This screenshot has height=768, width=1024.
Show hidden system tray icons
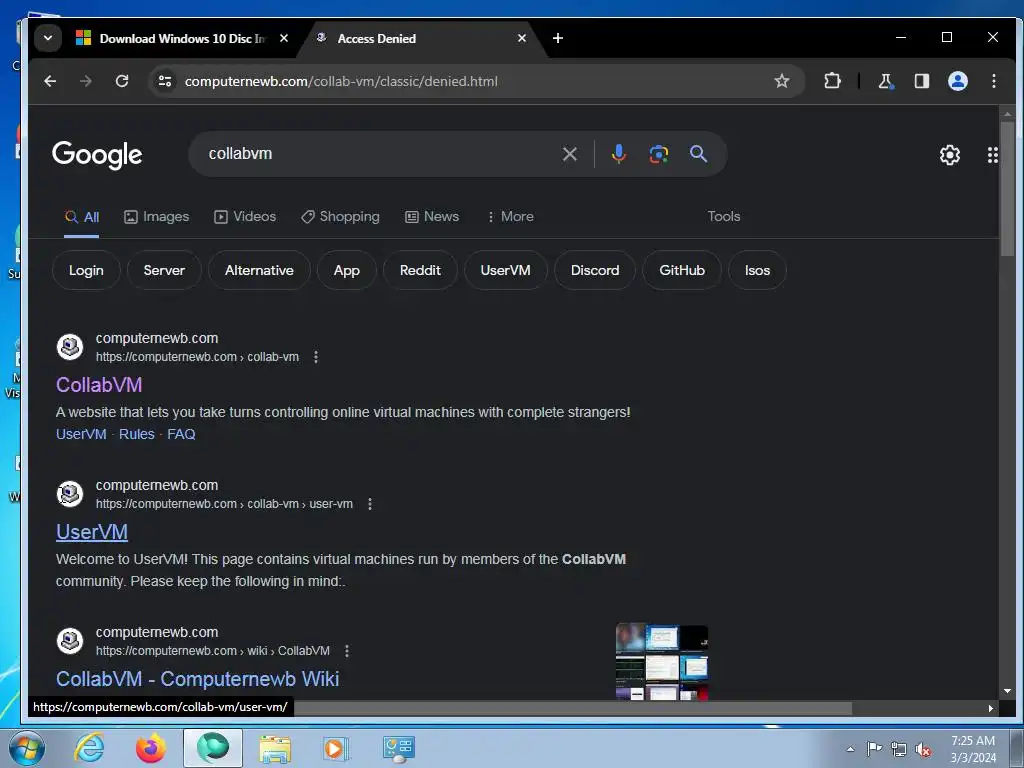[850, 749]
